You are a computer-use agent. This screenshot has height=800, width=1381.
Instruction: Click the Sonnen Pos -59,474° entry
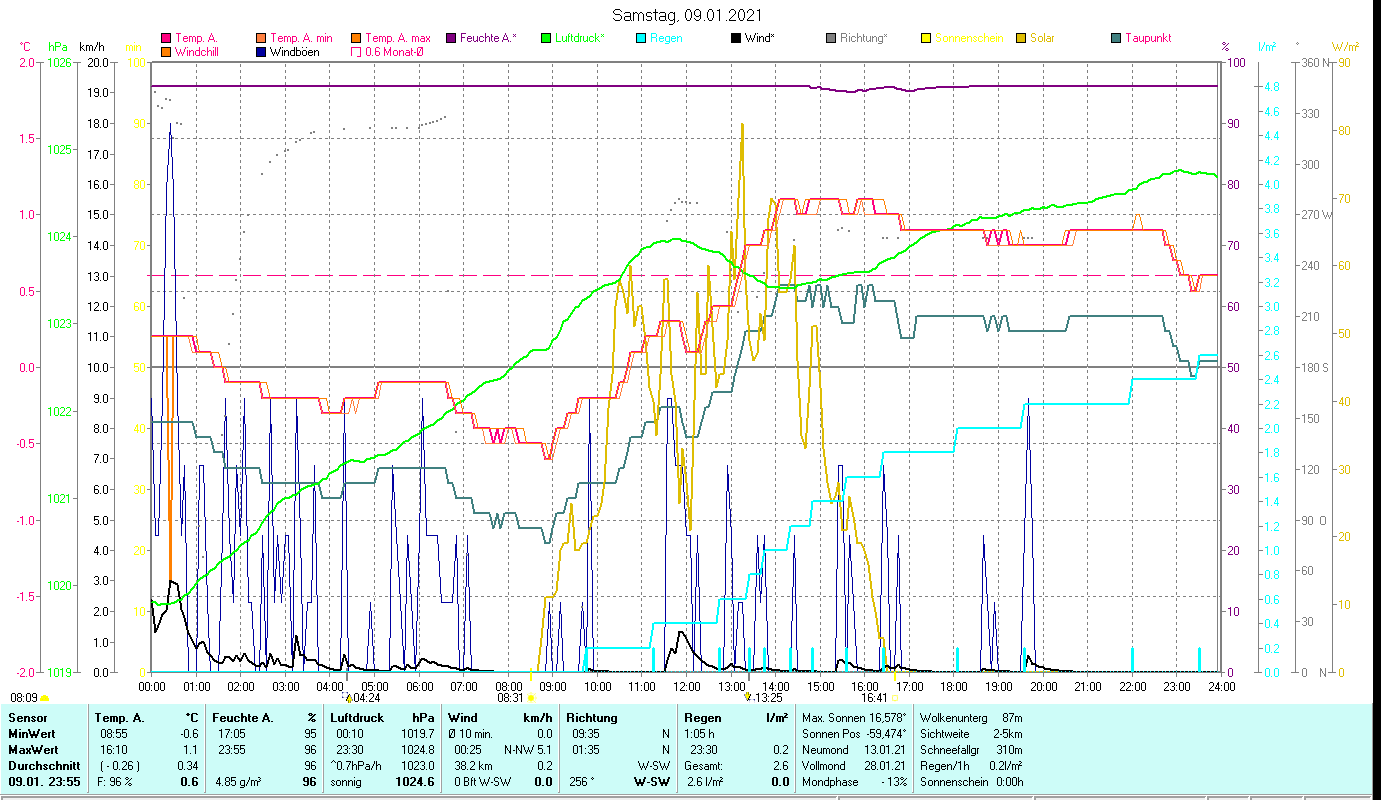tap(855, 734)
